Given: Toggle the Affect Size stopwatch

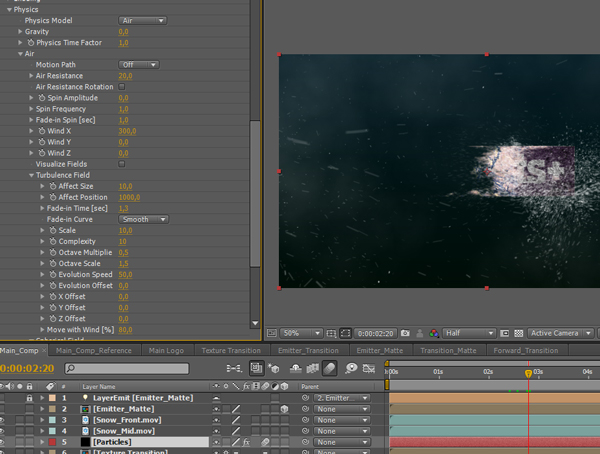Looking at the screenshot, I should point(53,186).
